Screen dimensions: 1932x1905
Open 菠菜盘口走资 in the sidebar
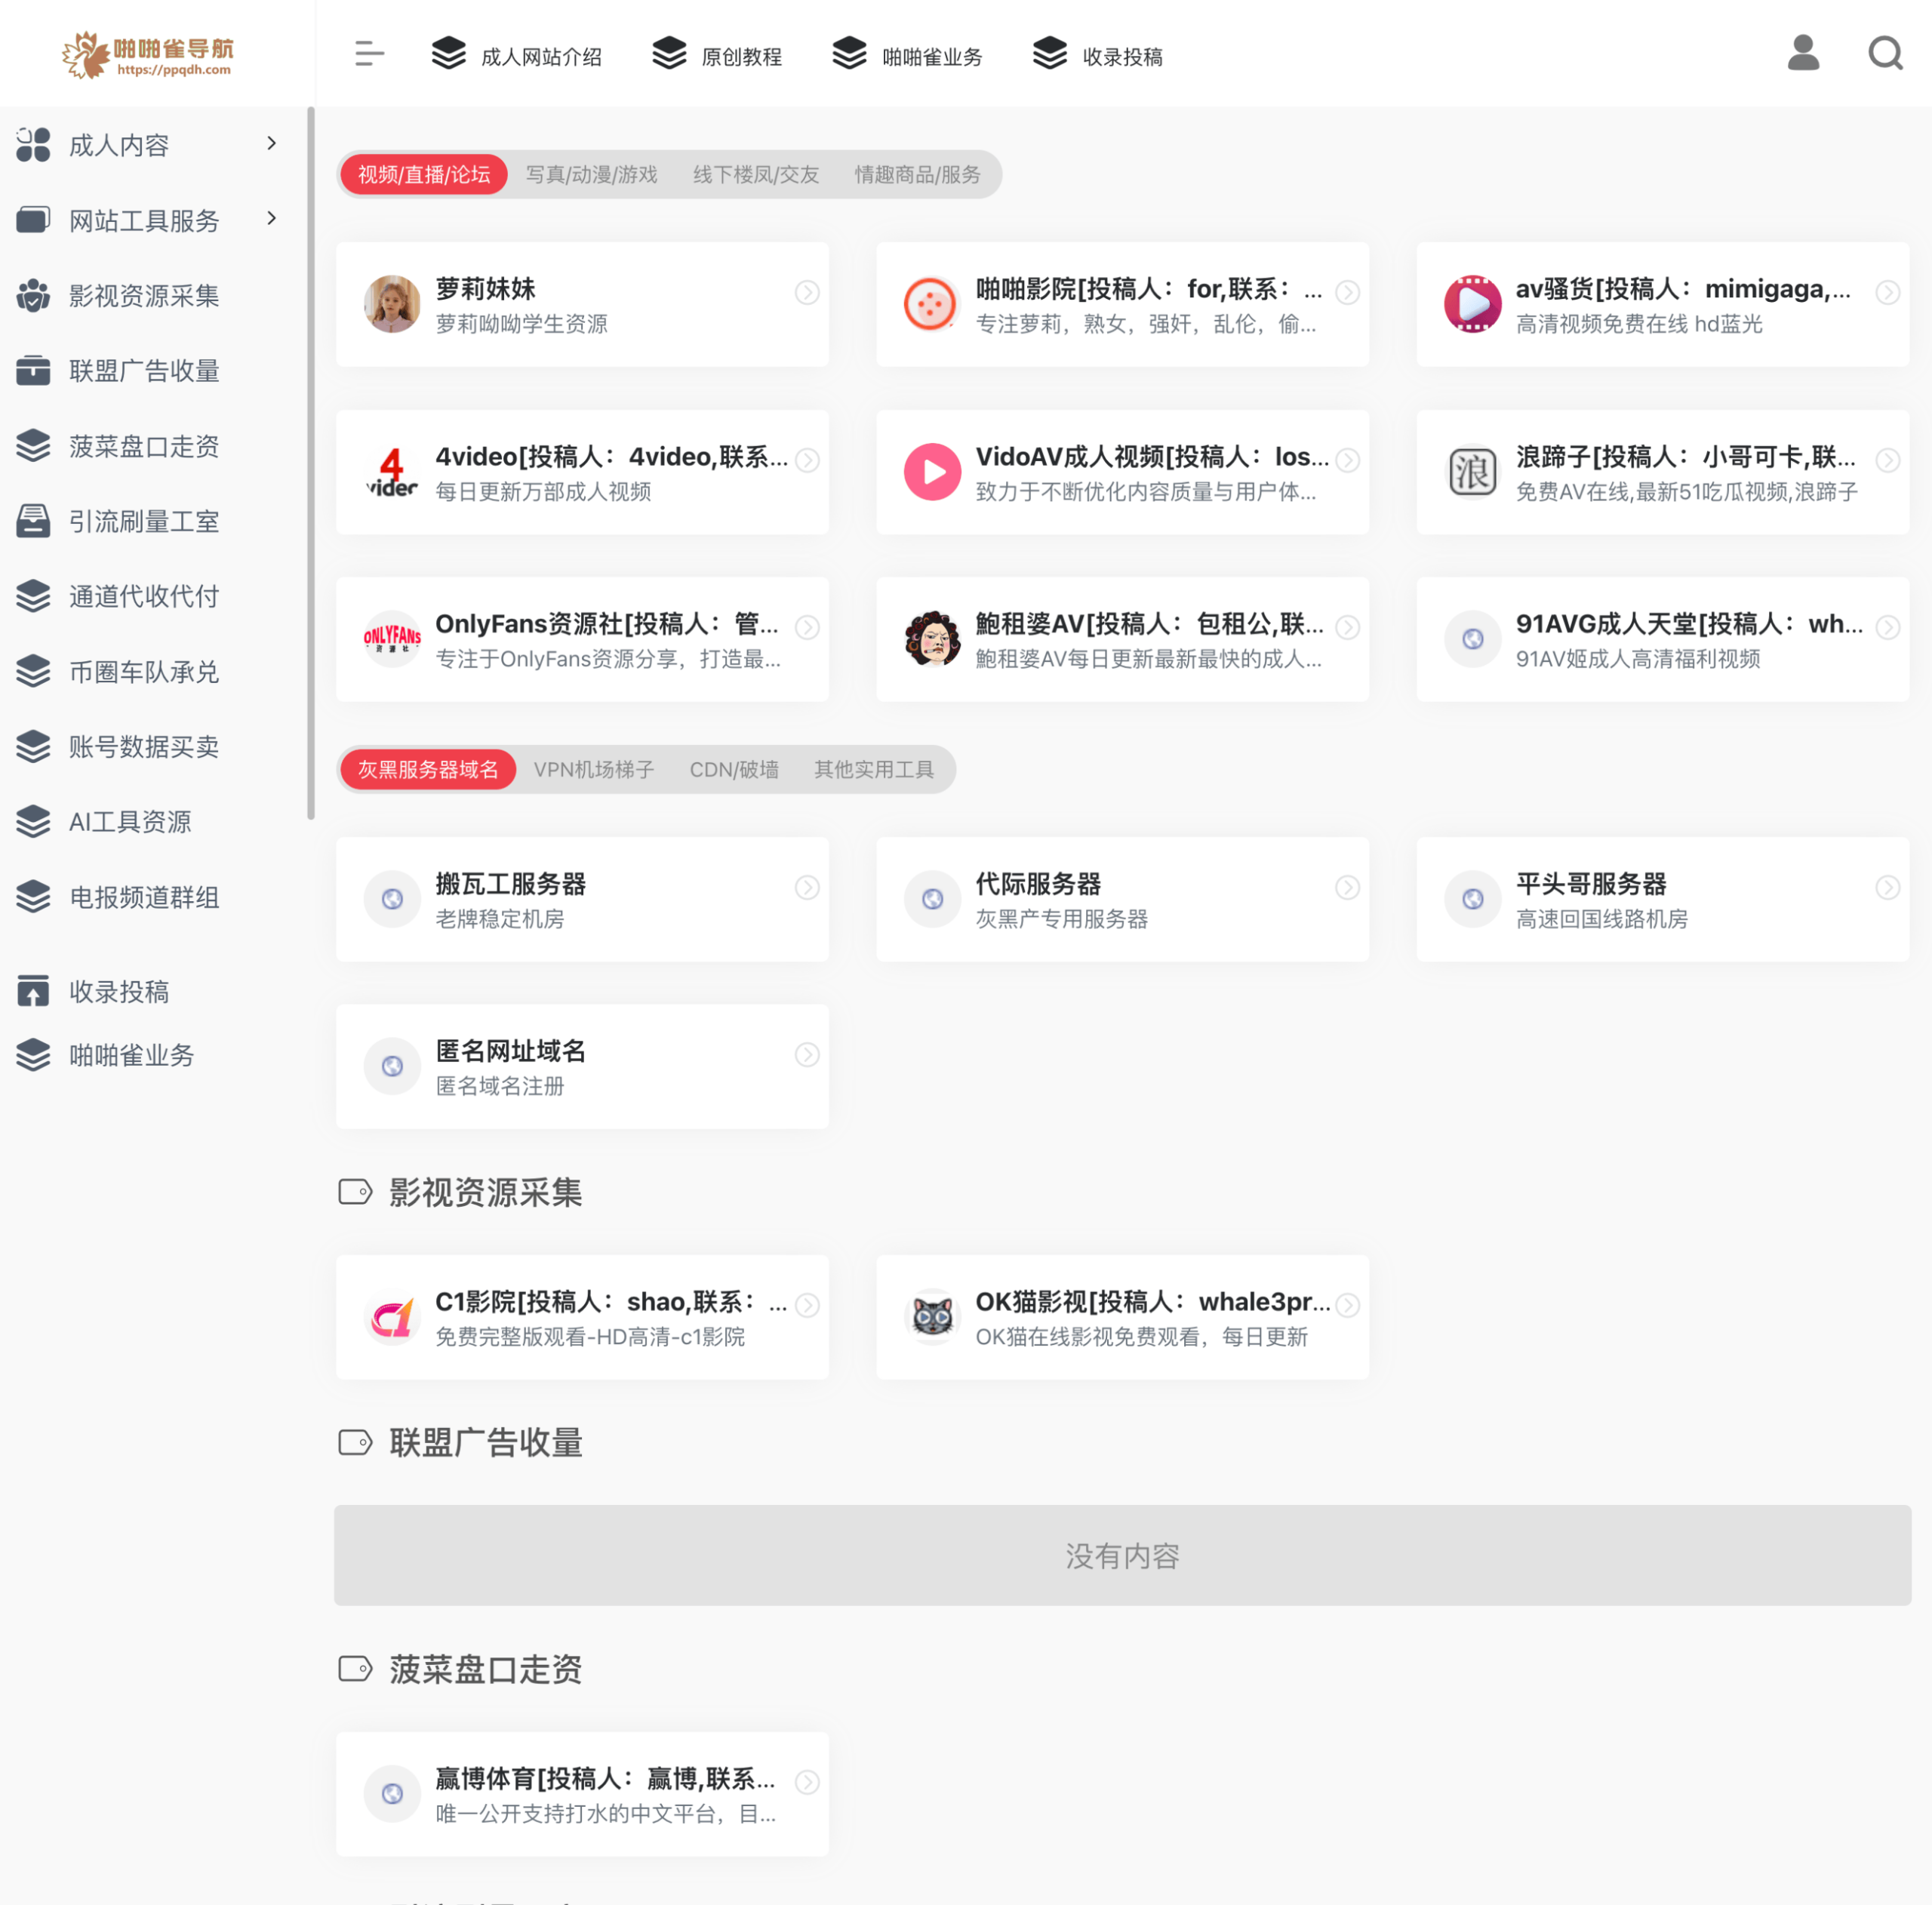coord(144,446)
